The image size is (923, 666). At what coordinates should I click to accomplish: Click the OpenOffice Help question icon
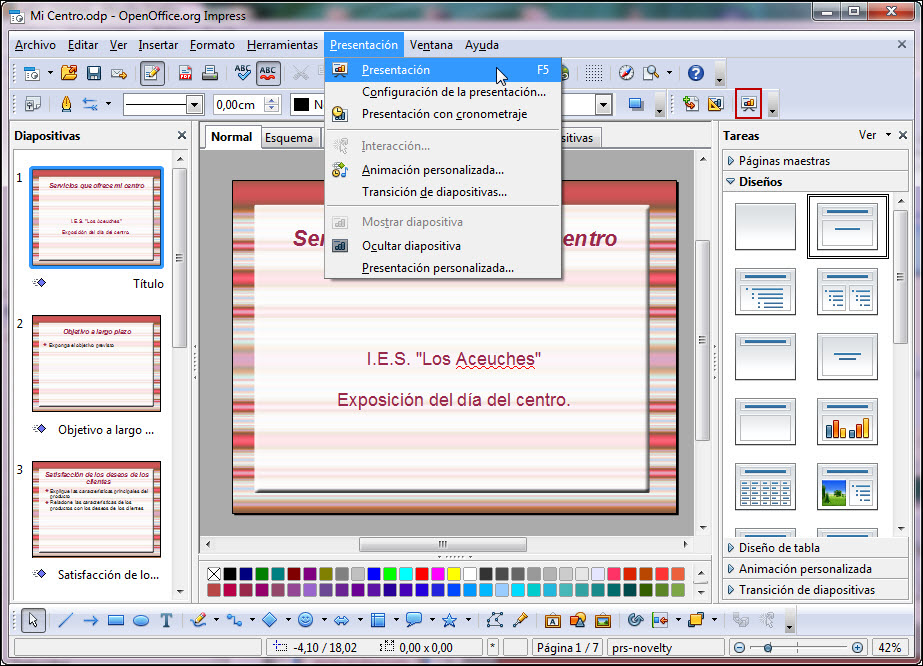pyautogui.click(x=696, y=74)
